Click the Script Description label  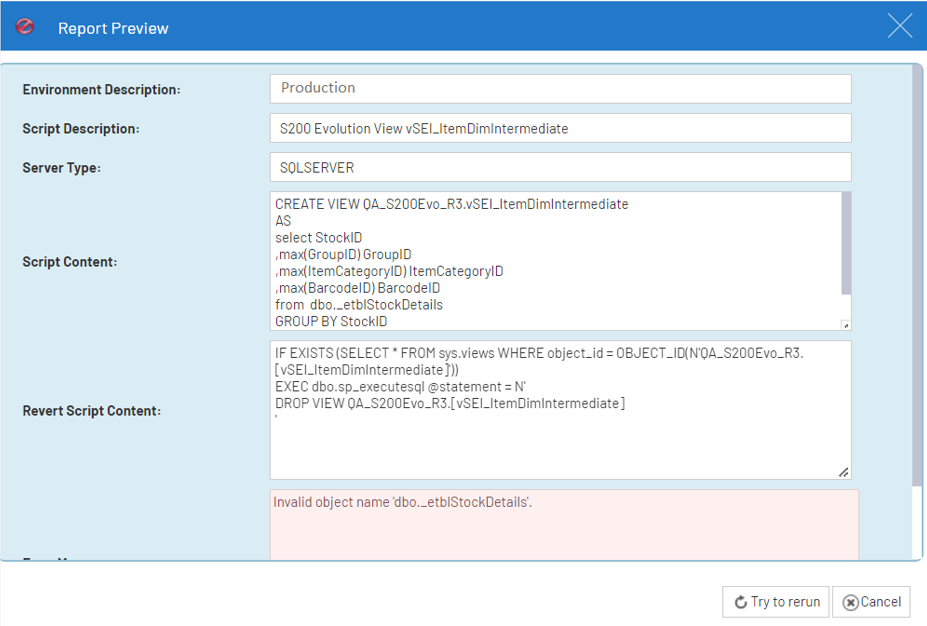click(x=81, y=129)
